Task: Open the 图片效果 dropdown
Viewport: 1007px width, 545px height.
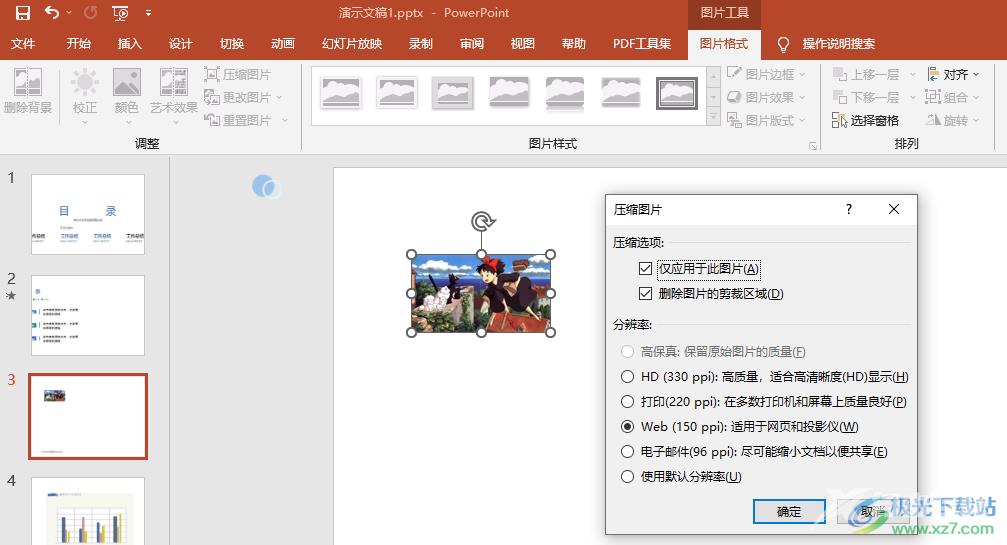Action: coord(766,98)
